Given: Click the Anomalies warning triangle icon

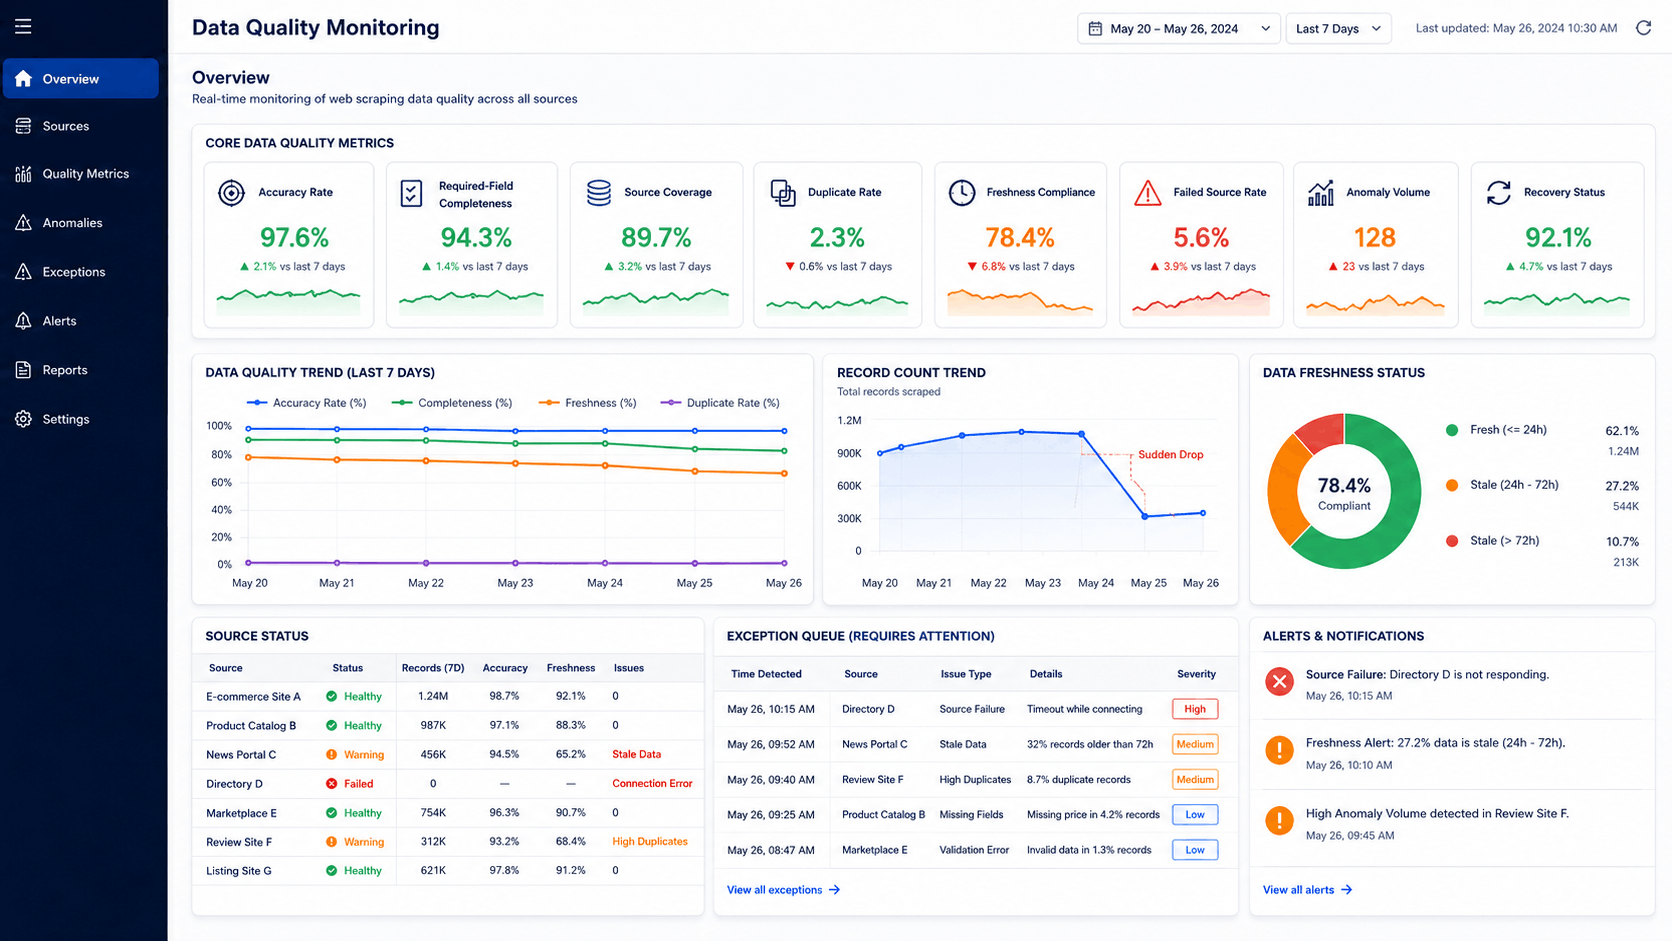Looking at the screenshot, I should [x=23, y=222].
